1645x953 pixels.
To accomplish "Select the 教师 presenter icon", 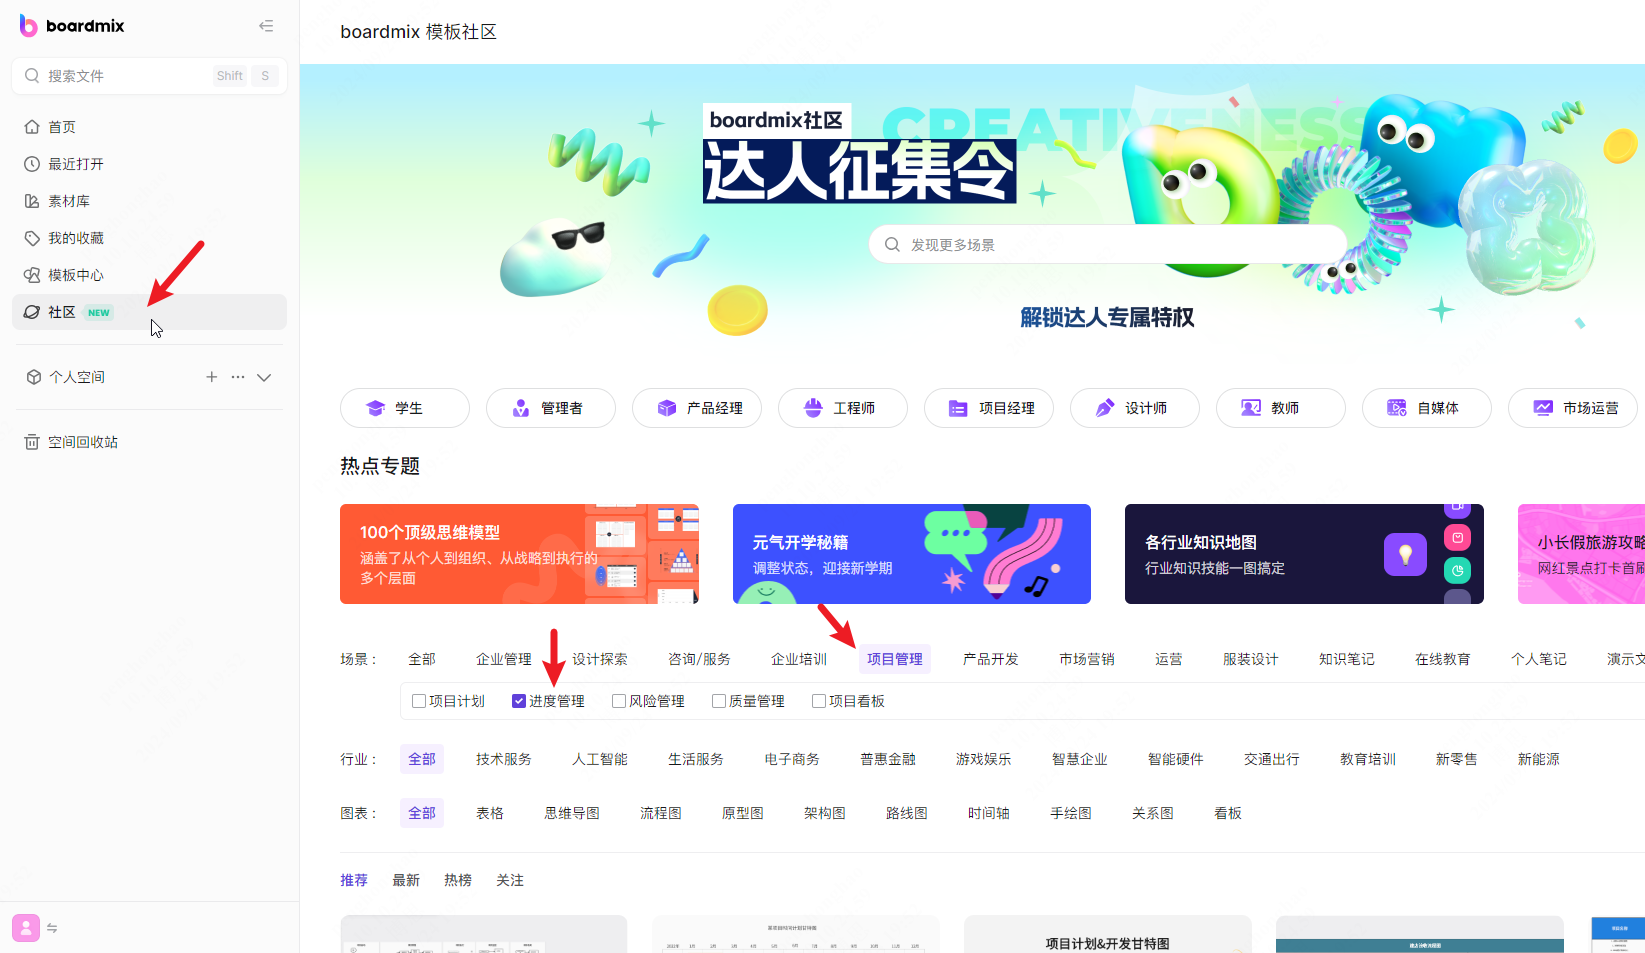I will point(1251,408).
